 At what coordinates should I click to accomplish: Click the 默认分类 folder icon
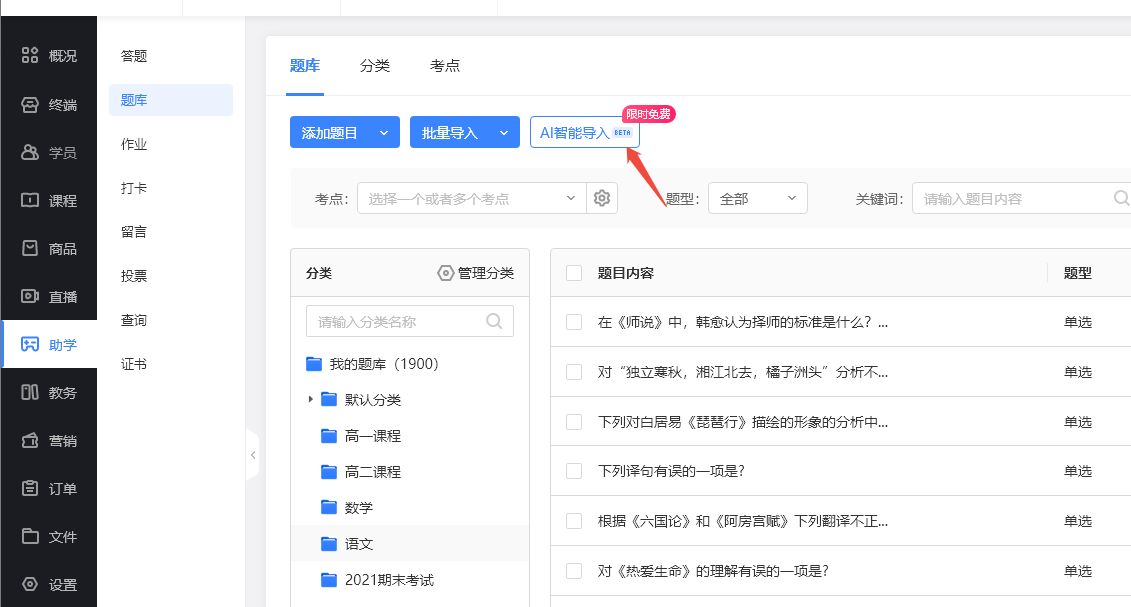click(329, 399)
